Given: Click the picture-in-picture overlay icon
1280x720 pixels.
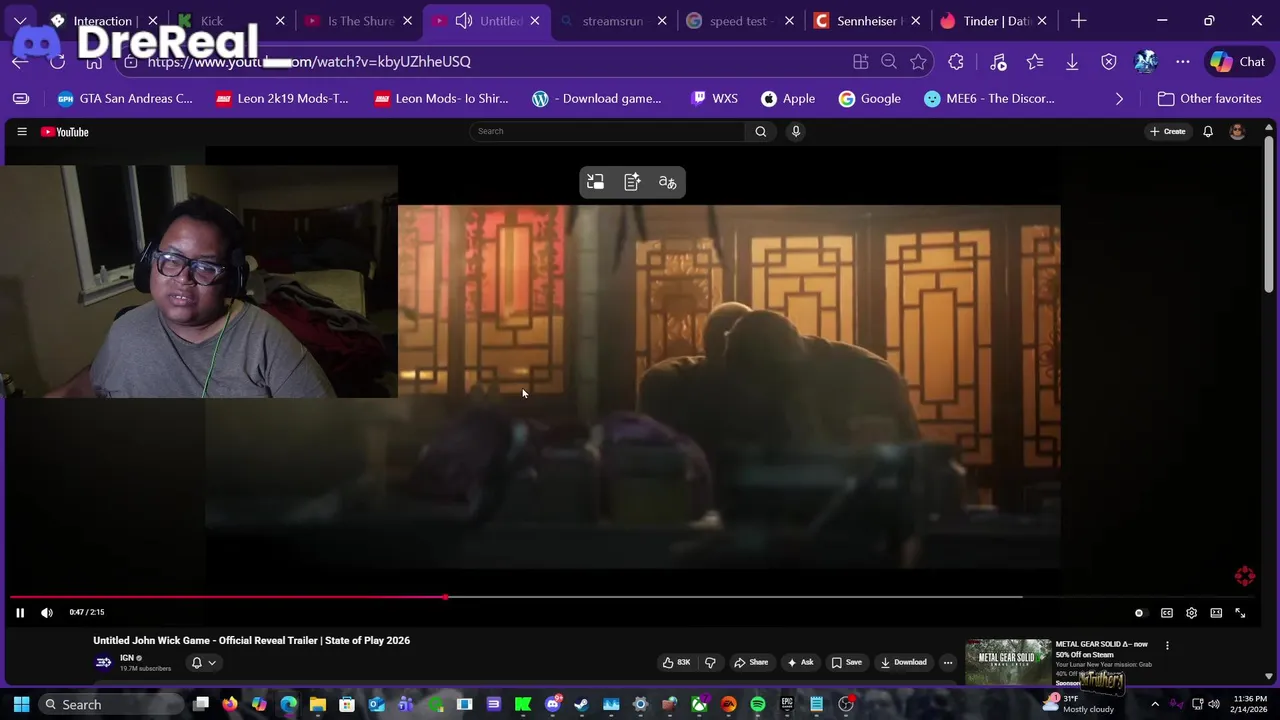Looking at the screenshot, I should pyautogui.click(x=595, y=182).
